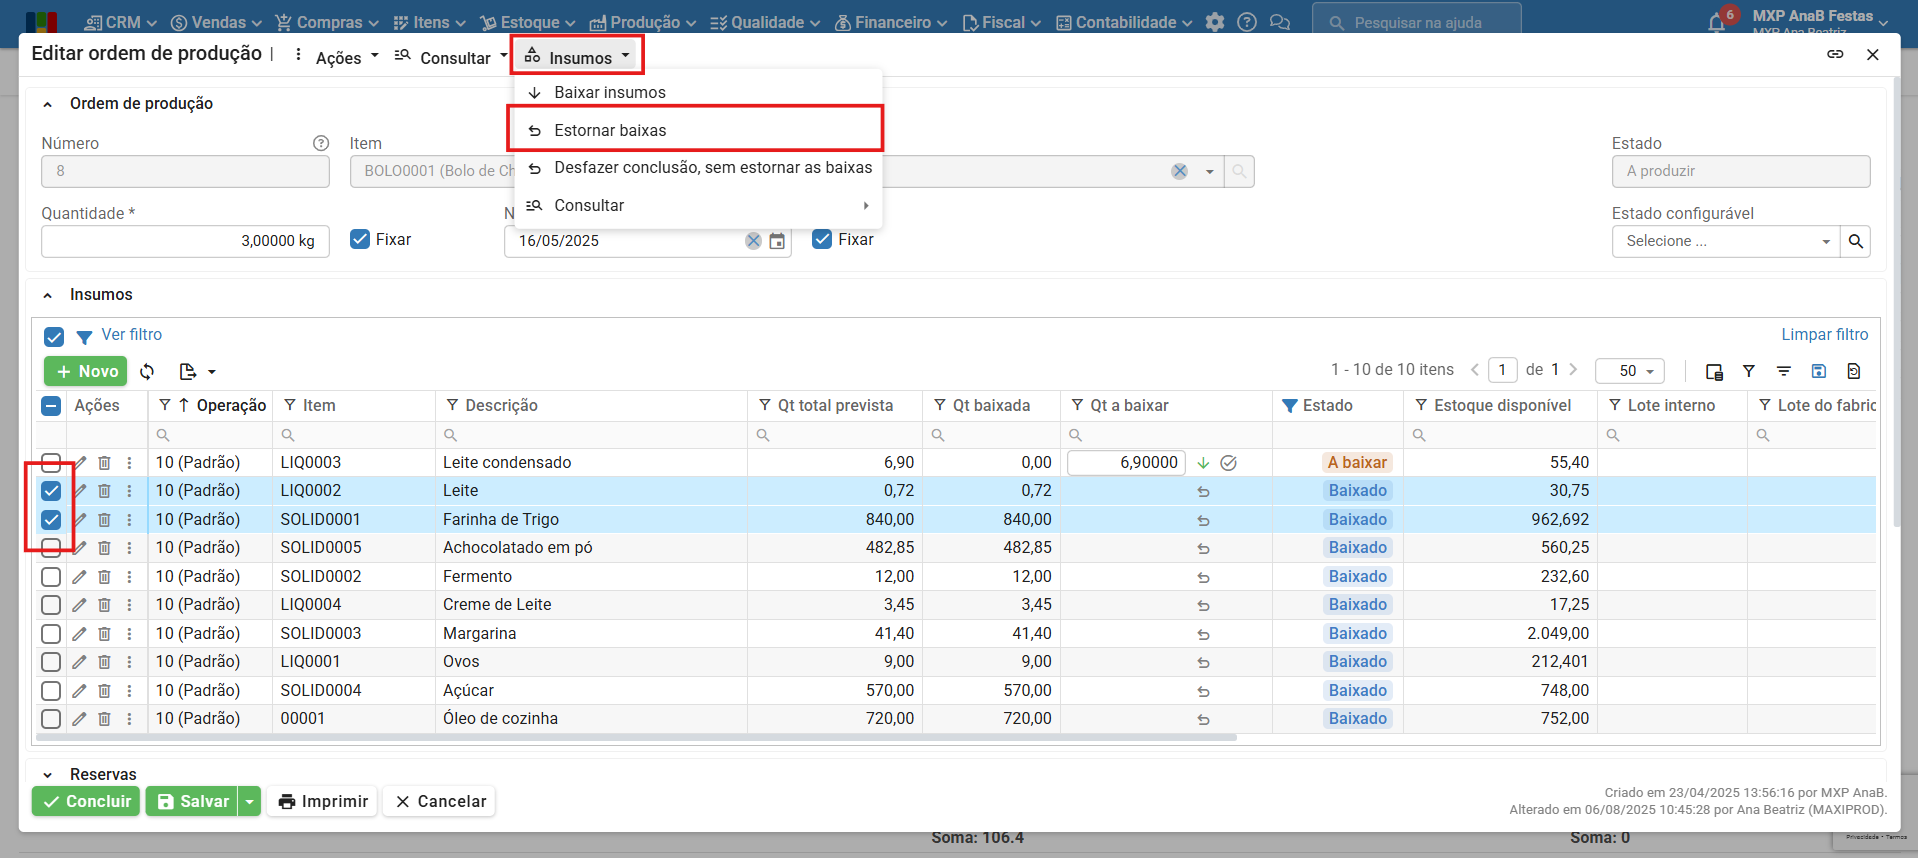Screen dimensions: 1918x858
Task: Click the revert arrow icon in Margarina row
Action: point(1203,634)
